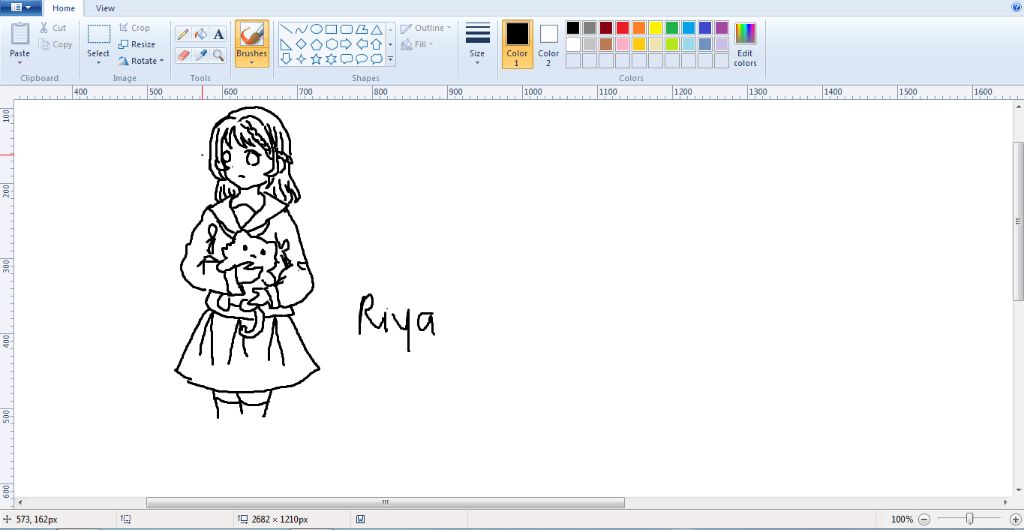Choose the Line shape
1024x530 pixels.
tap(286, 29)
